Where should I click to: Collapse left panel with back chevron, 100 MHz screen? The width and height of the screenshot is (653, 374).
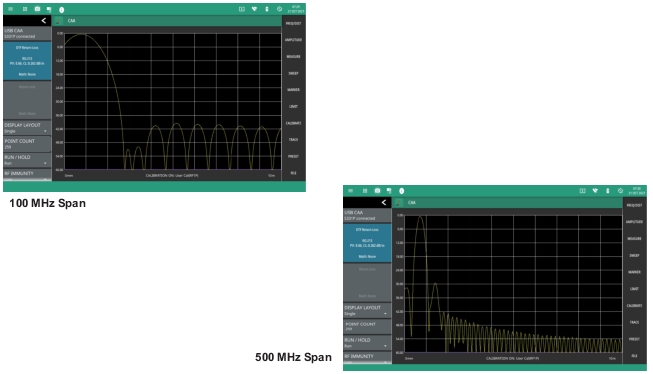pyautogui.click(x=44, y=20)
